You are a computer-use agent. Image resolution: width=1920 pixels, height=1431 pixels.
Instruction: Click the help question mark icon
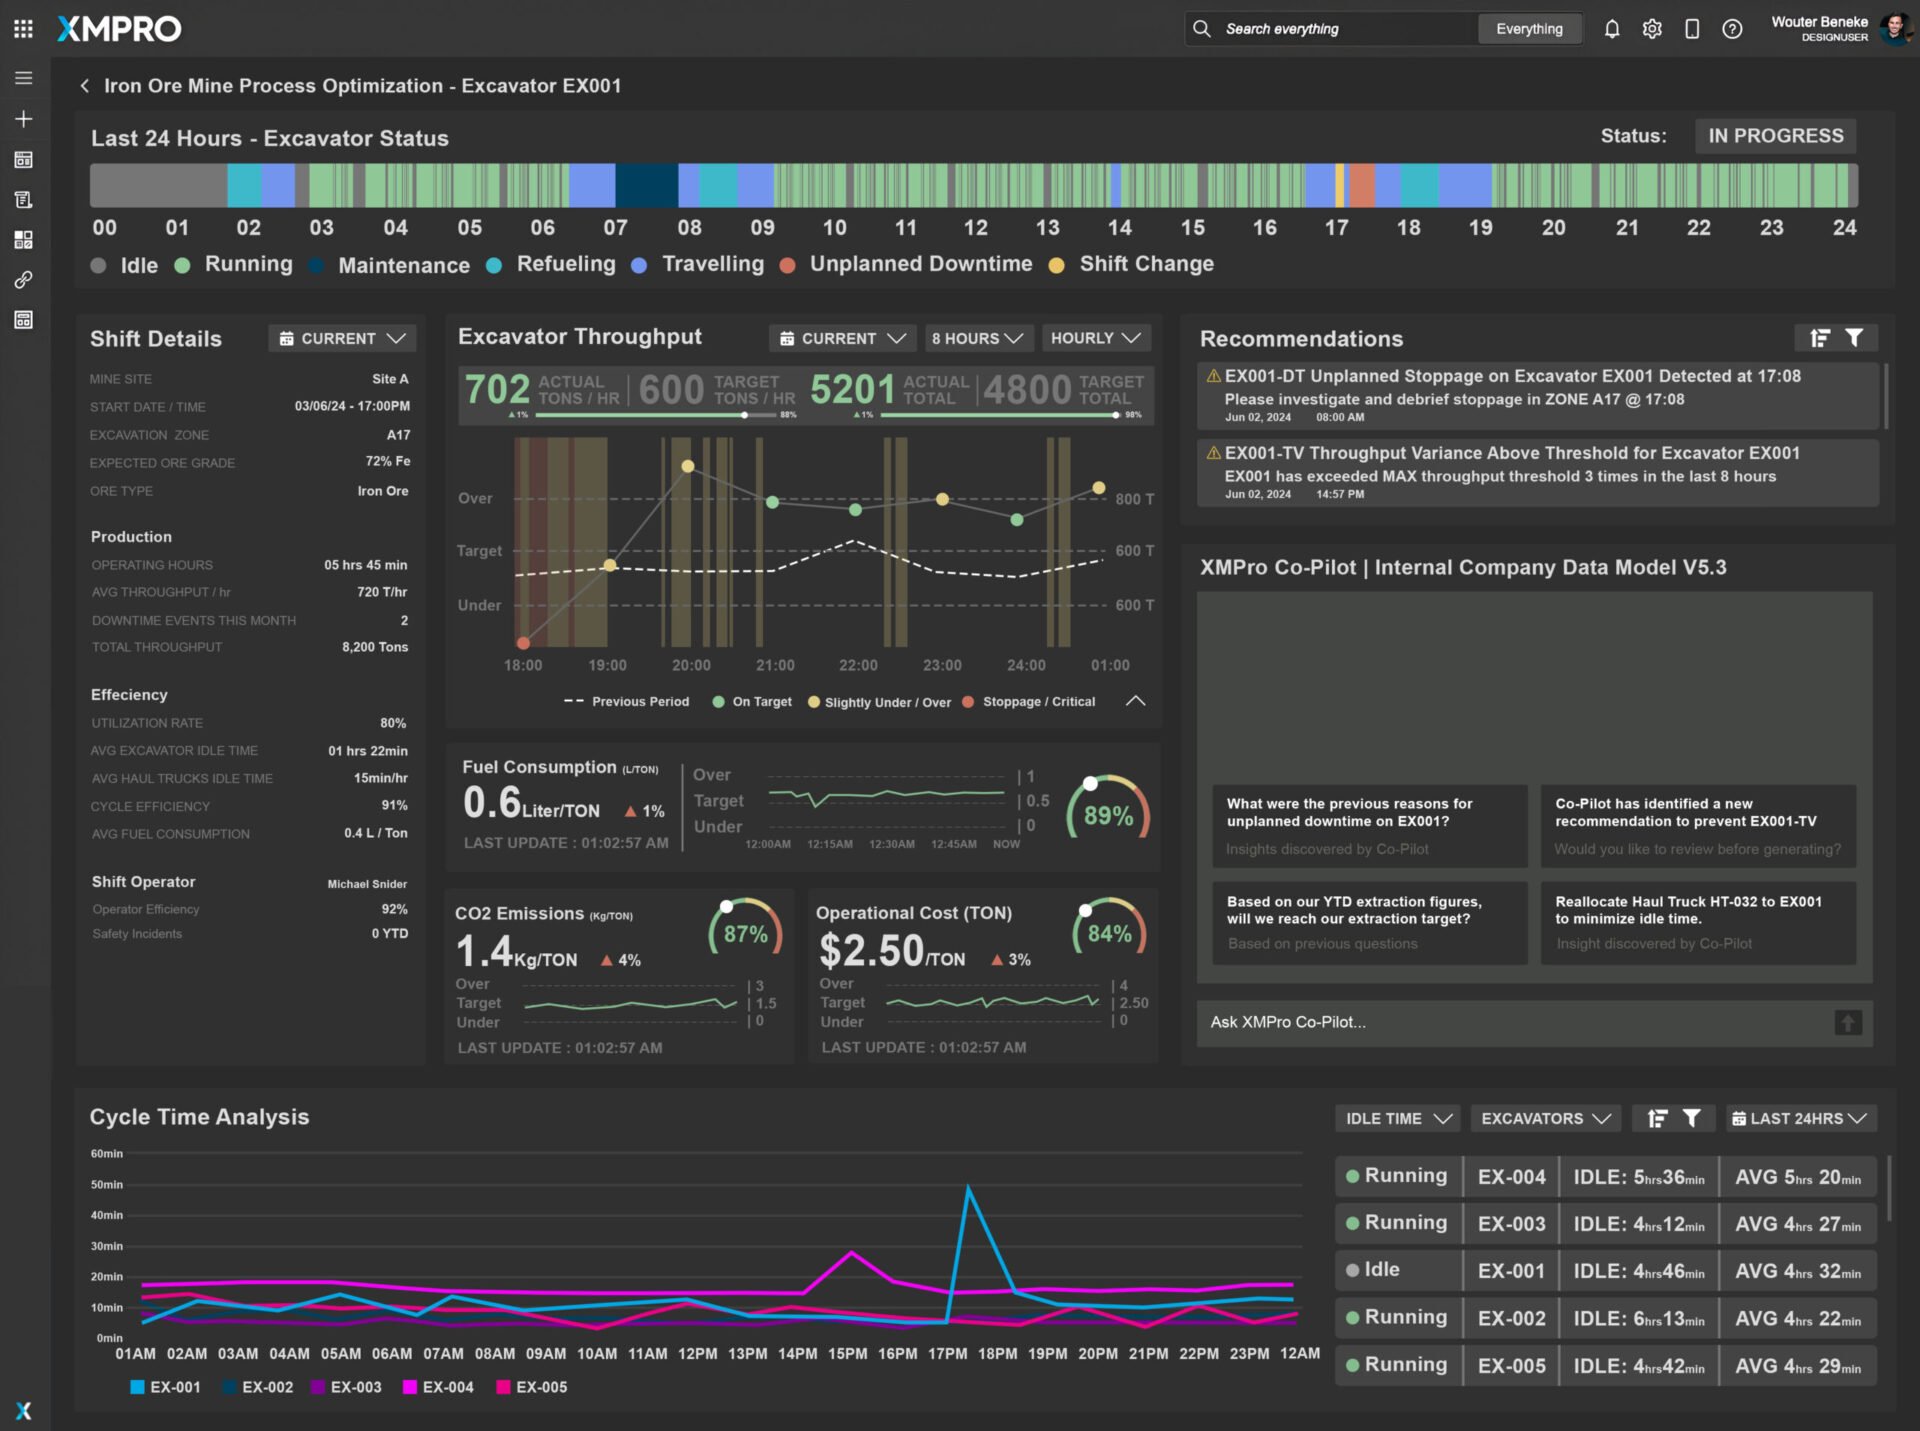point(1732,29)
